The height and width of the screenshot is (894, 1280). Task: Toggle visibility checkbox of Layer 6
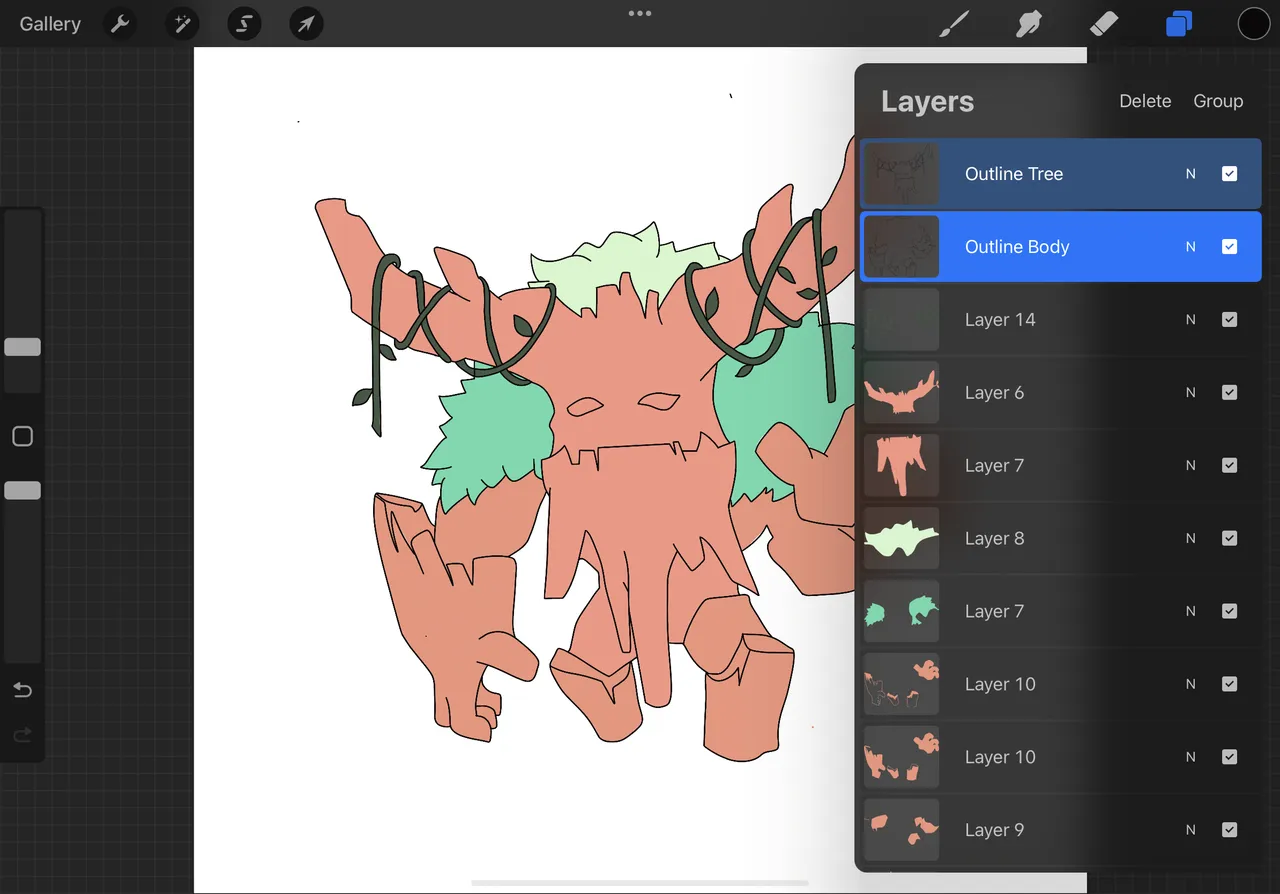coord(1230,393)
